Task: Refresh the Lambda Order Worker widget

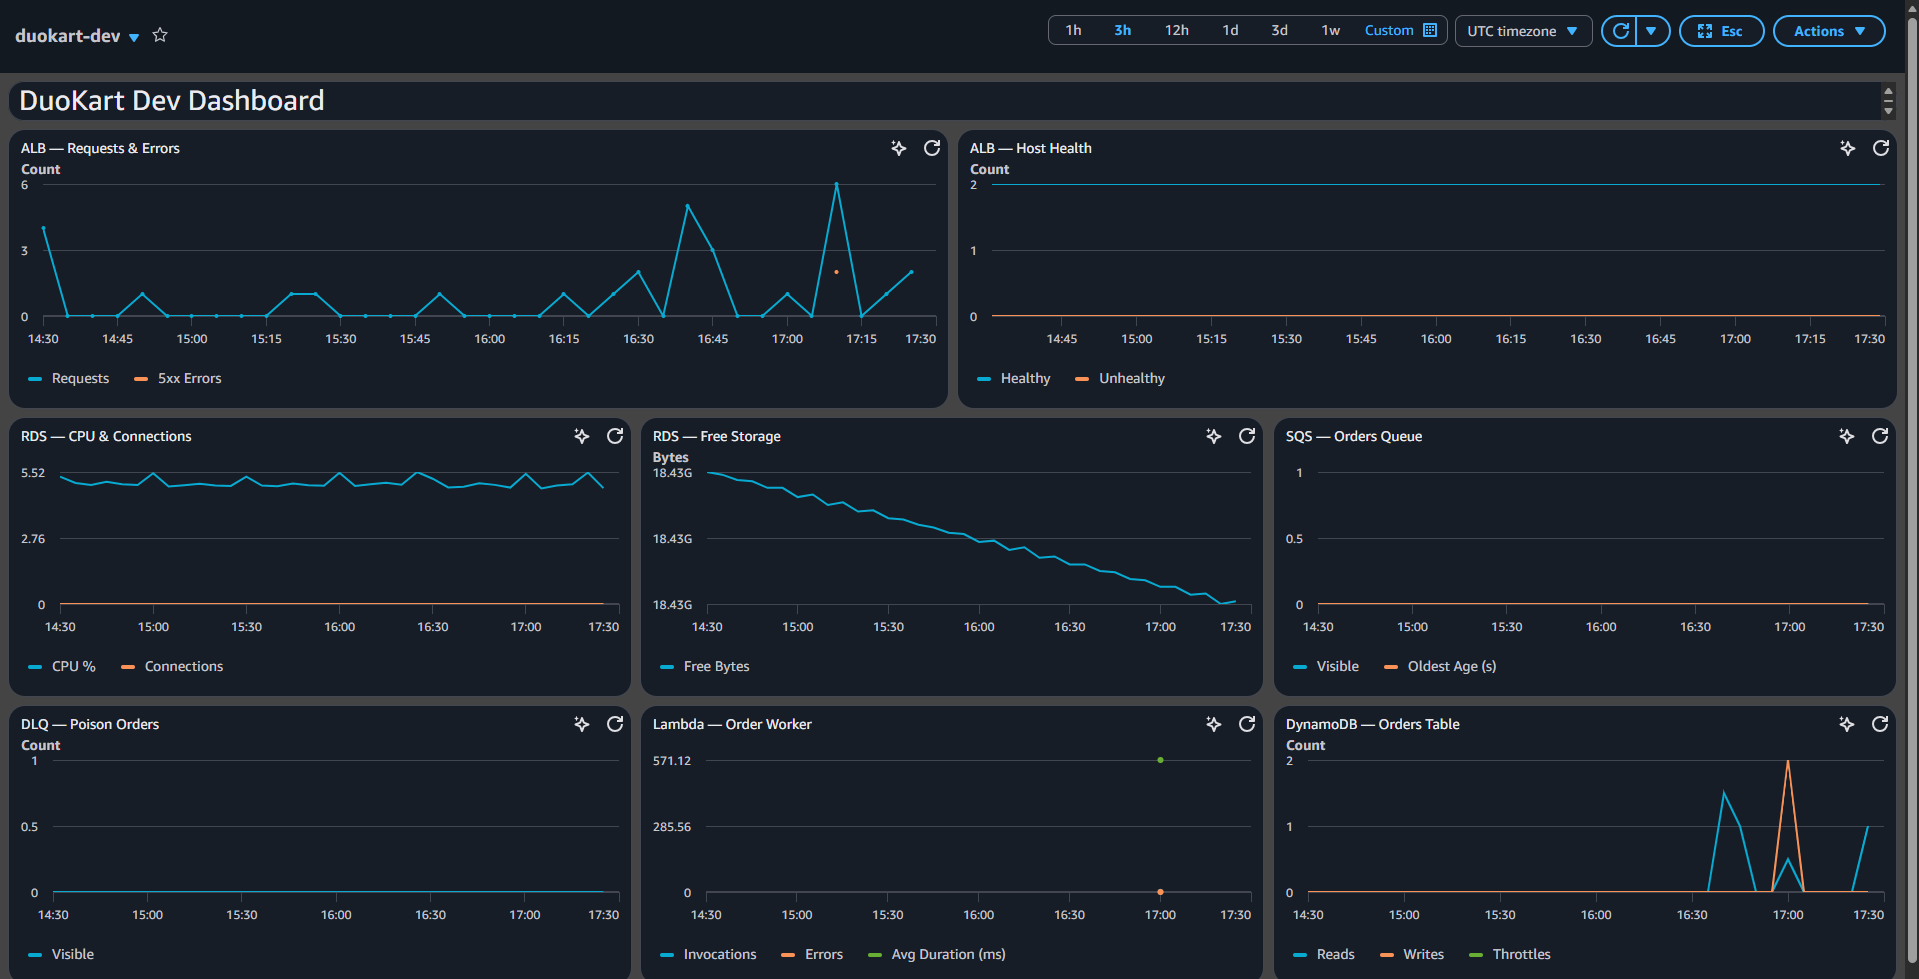Action: 1247,724
